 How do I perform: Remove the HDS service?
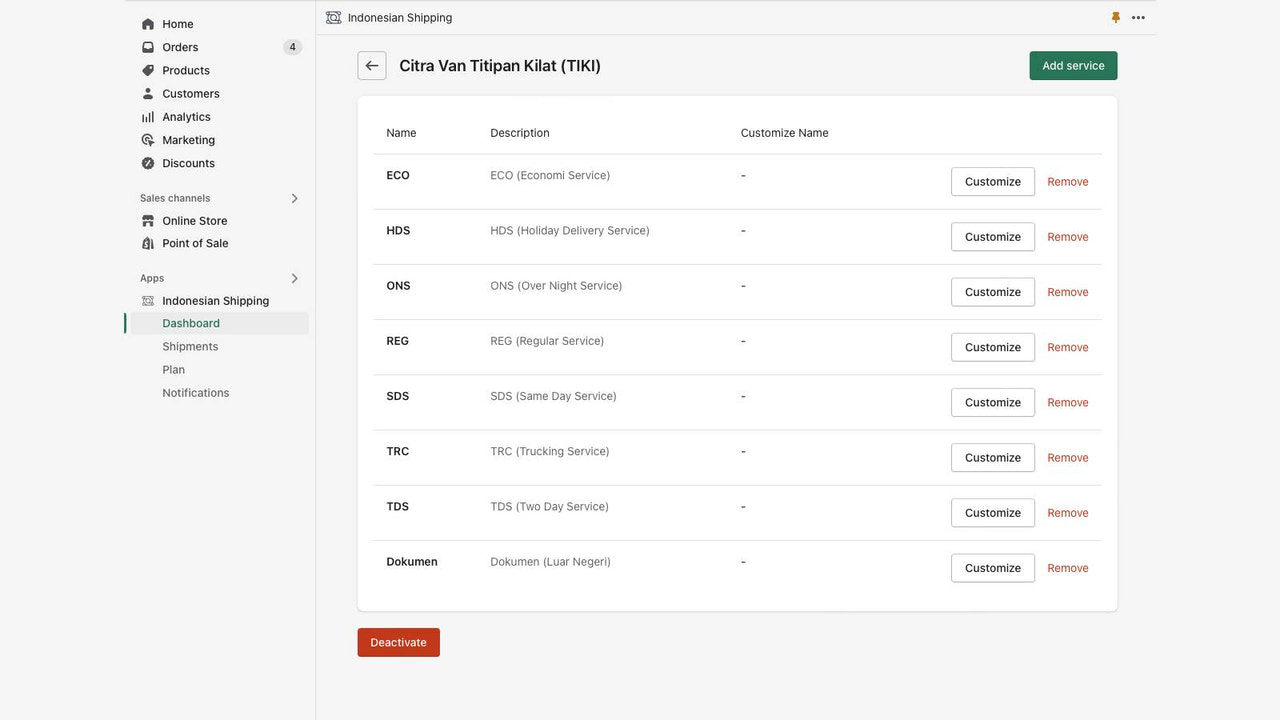pos(1068,237)
